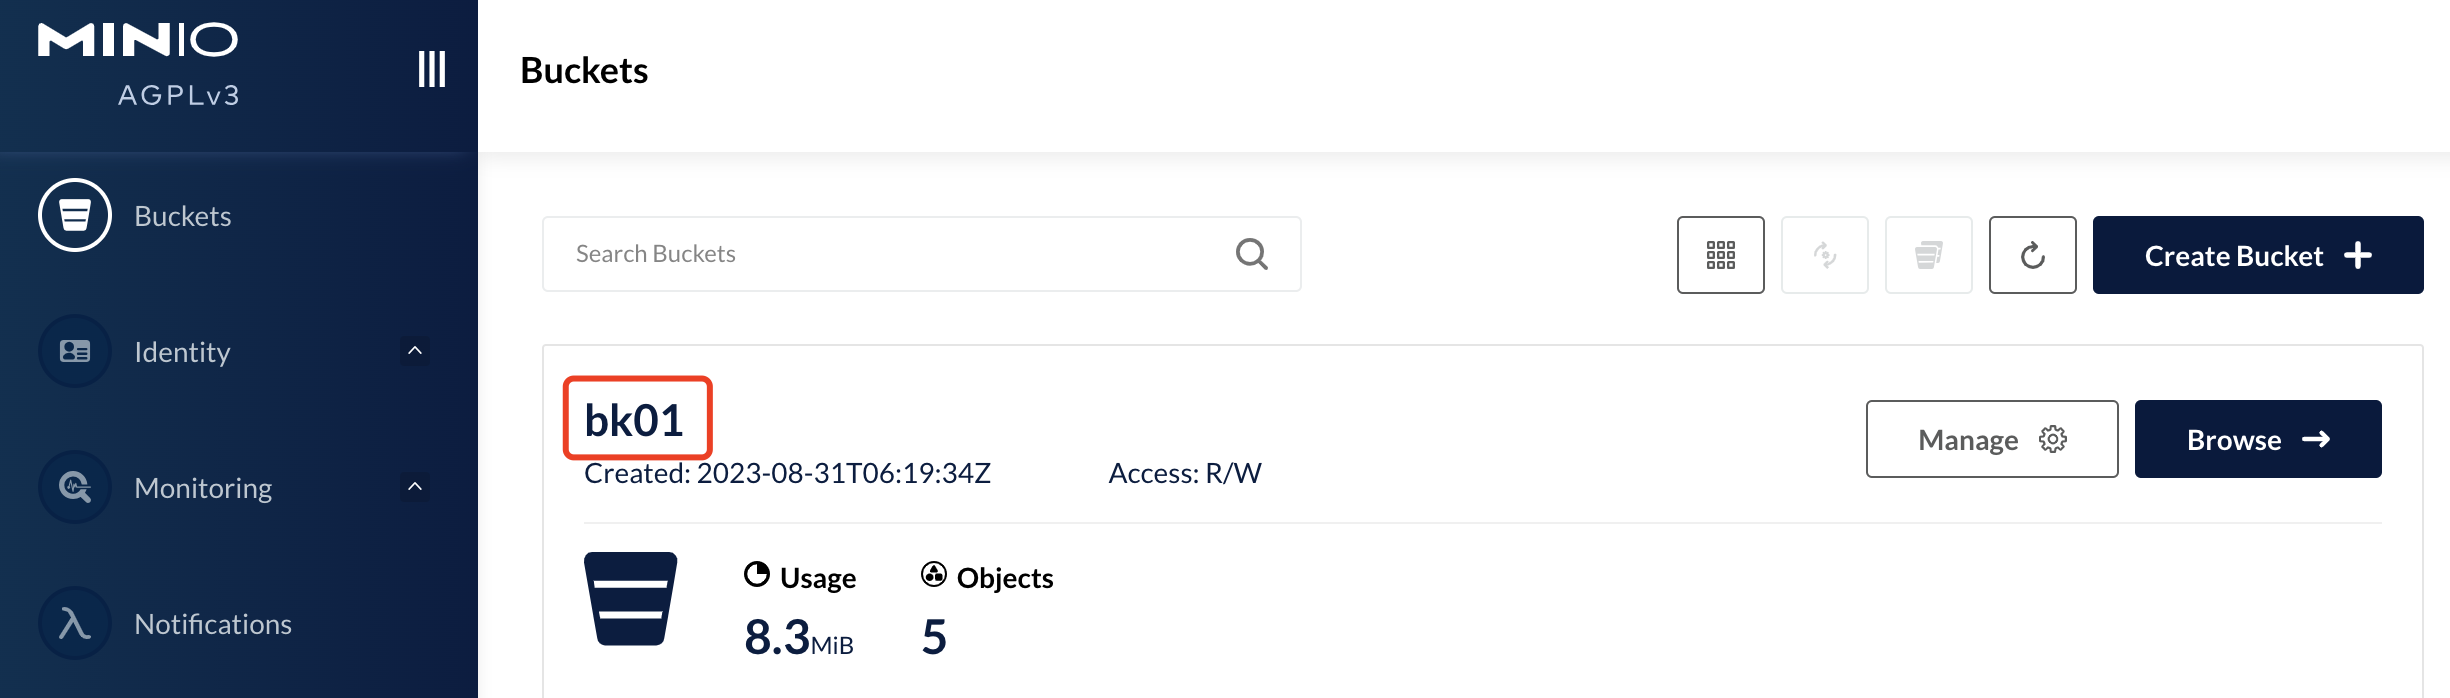Expand the Identity menu chevron
The height and width of the screenshot is (698, 2450).
click(x=415, y=351)
